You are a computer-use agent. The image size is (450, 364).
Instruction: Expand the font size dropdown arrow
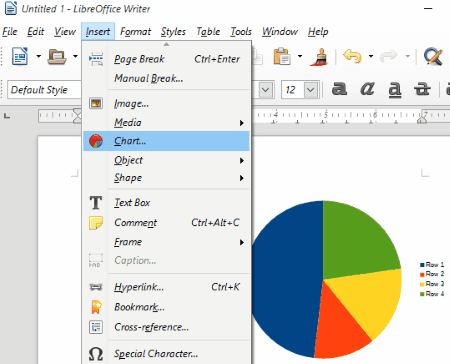coord(311,90)
